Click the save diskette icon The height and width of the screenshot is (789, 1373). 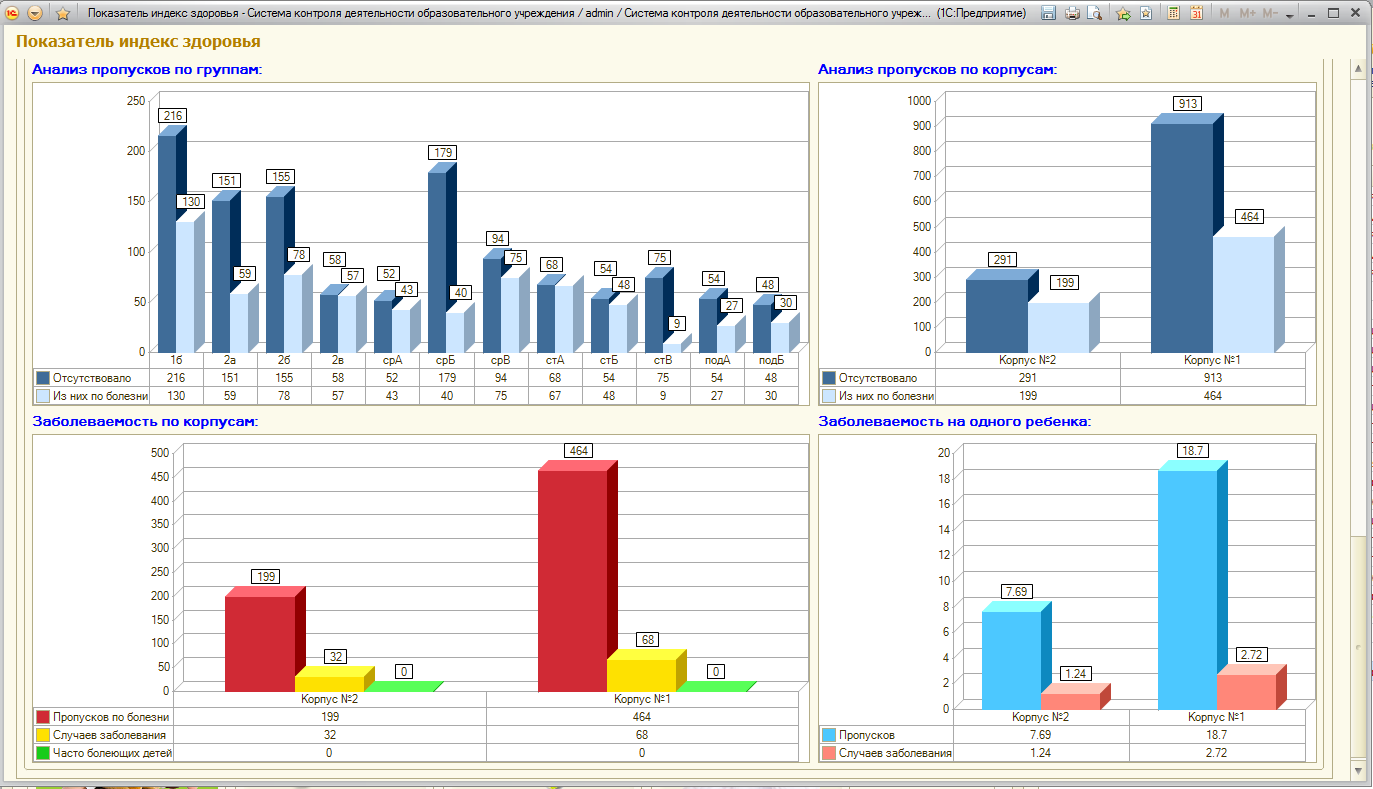tap(1048, 14)
